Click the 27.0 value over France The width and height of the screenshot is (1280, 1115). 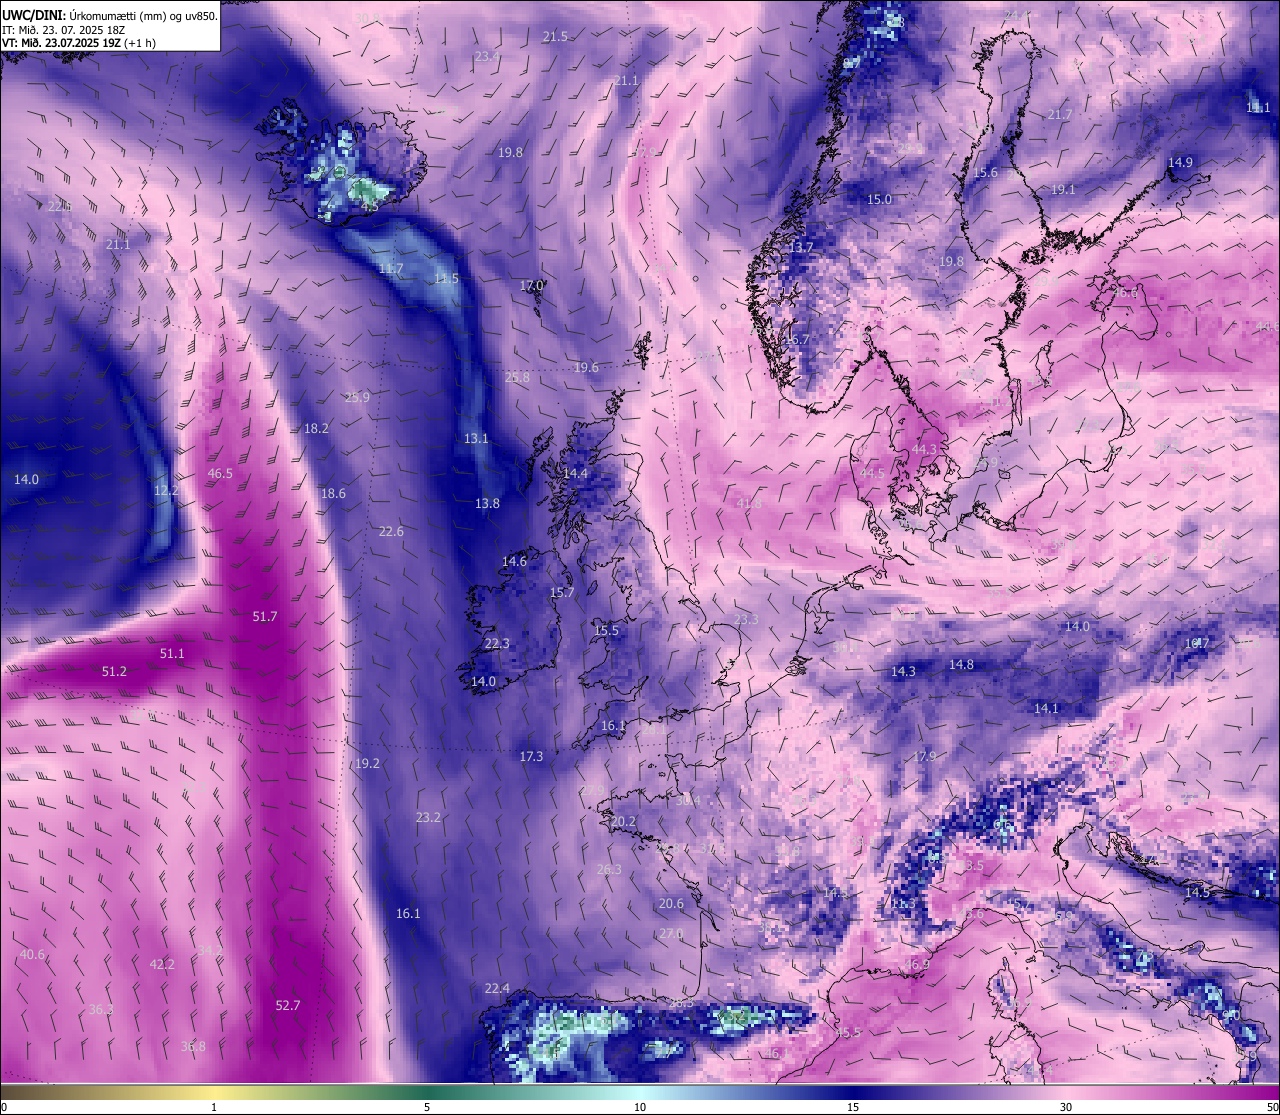click(x=671, y=933)
